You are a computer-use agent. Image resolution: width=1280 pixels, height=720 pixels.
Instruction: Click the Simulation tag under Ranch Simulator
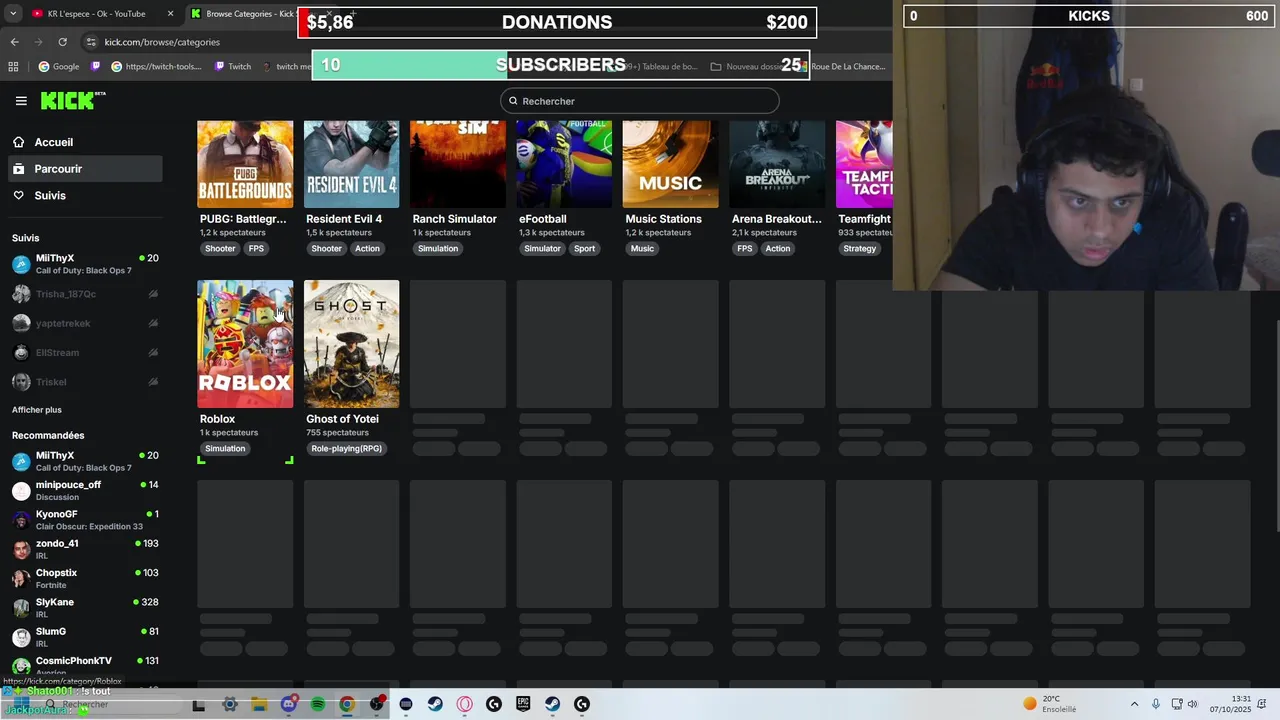tap(438, 249)
